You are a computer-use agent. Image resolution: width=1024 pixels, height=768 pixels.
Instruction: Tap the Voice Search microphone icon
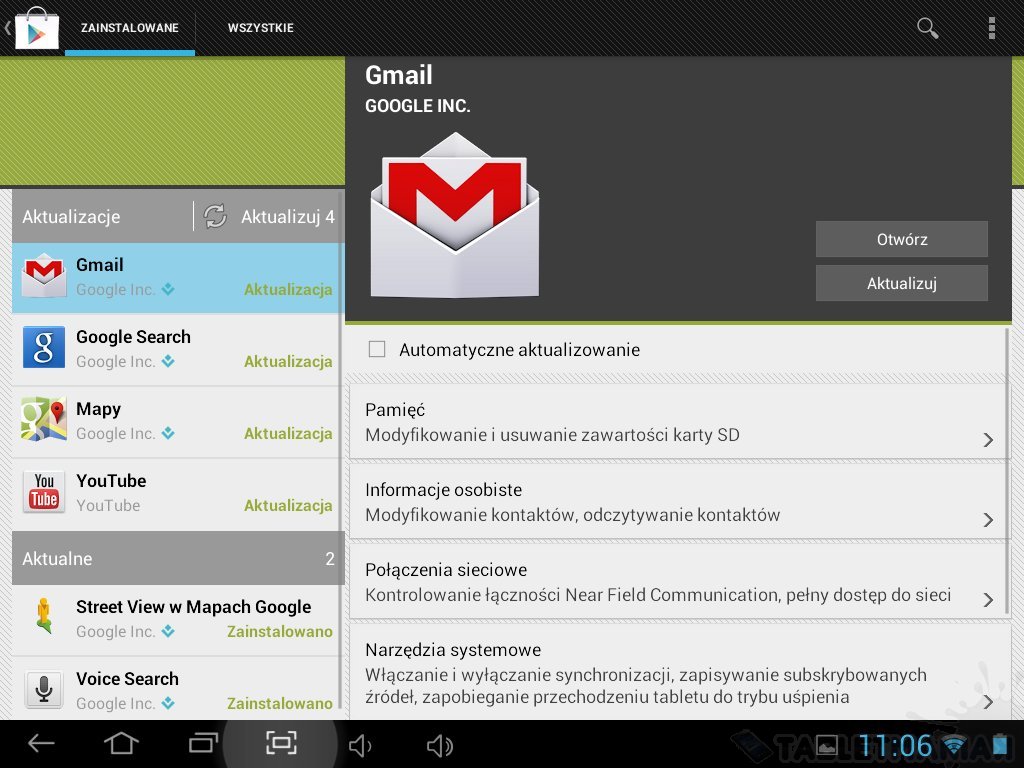pos(43,690)
